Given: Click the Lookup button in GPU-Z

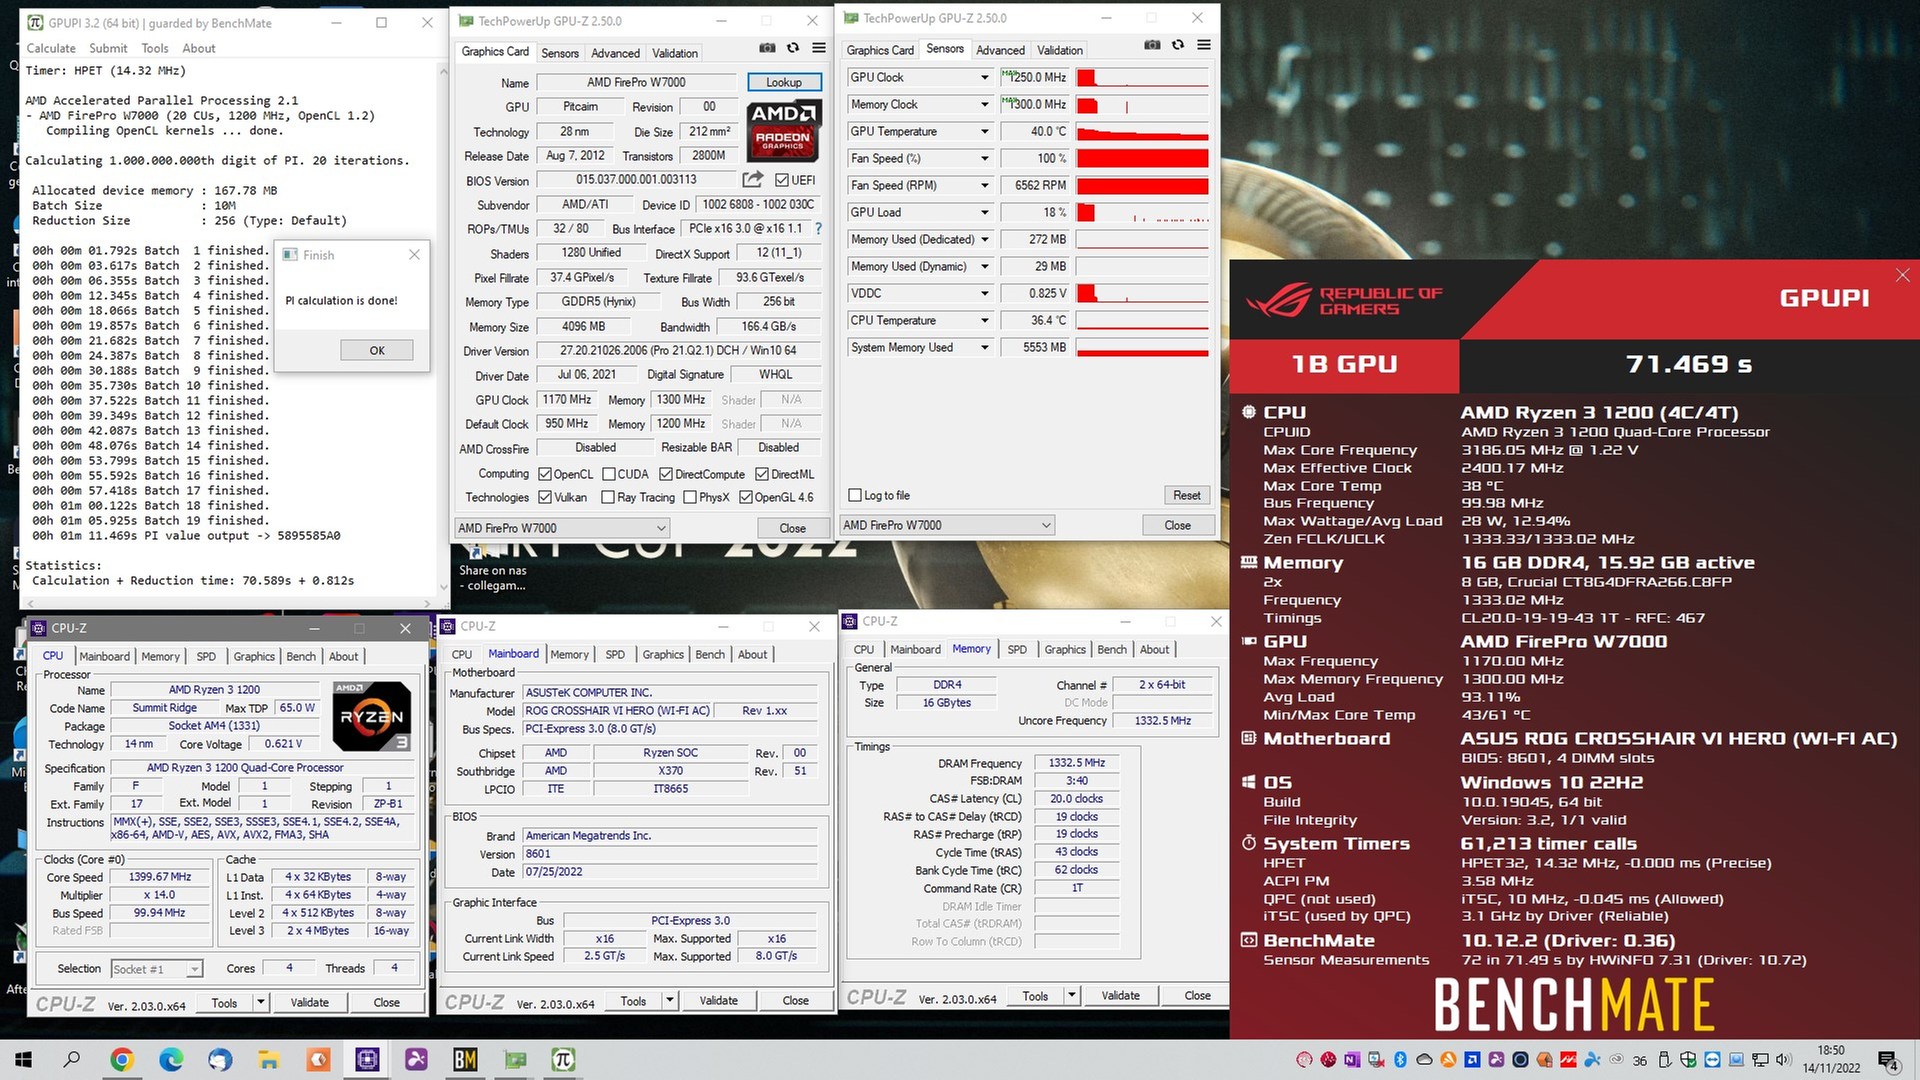Looking at the screenshot, I should pos(784,82).
